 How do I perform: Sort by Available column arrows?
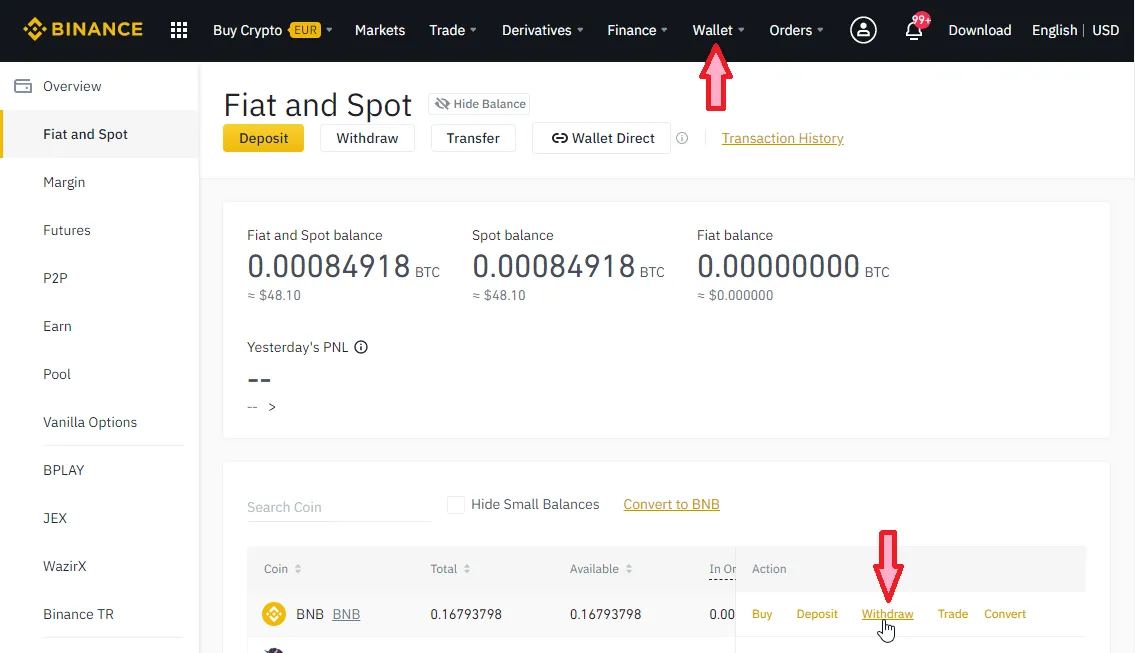pyautogui.click(x=629, y=569)
